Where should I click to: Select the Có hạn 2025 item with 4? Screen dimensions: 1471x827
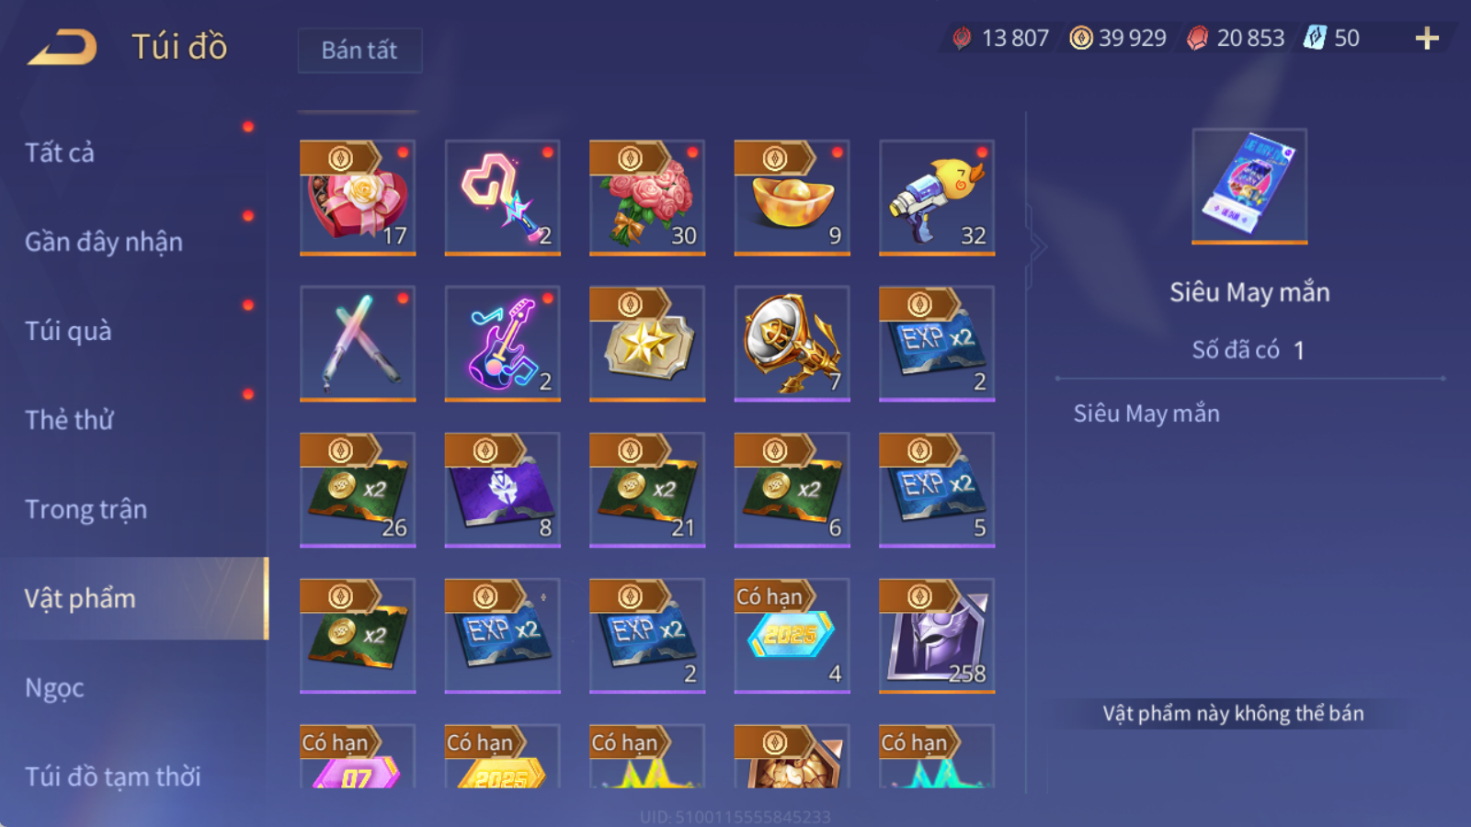click(x=792, y=635)
